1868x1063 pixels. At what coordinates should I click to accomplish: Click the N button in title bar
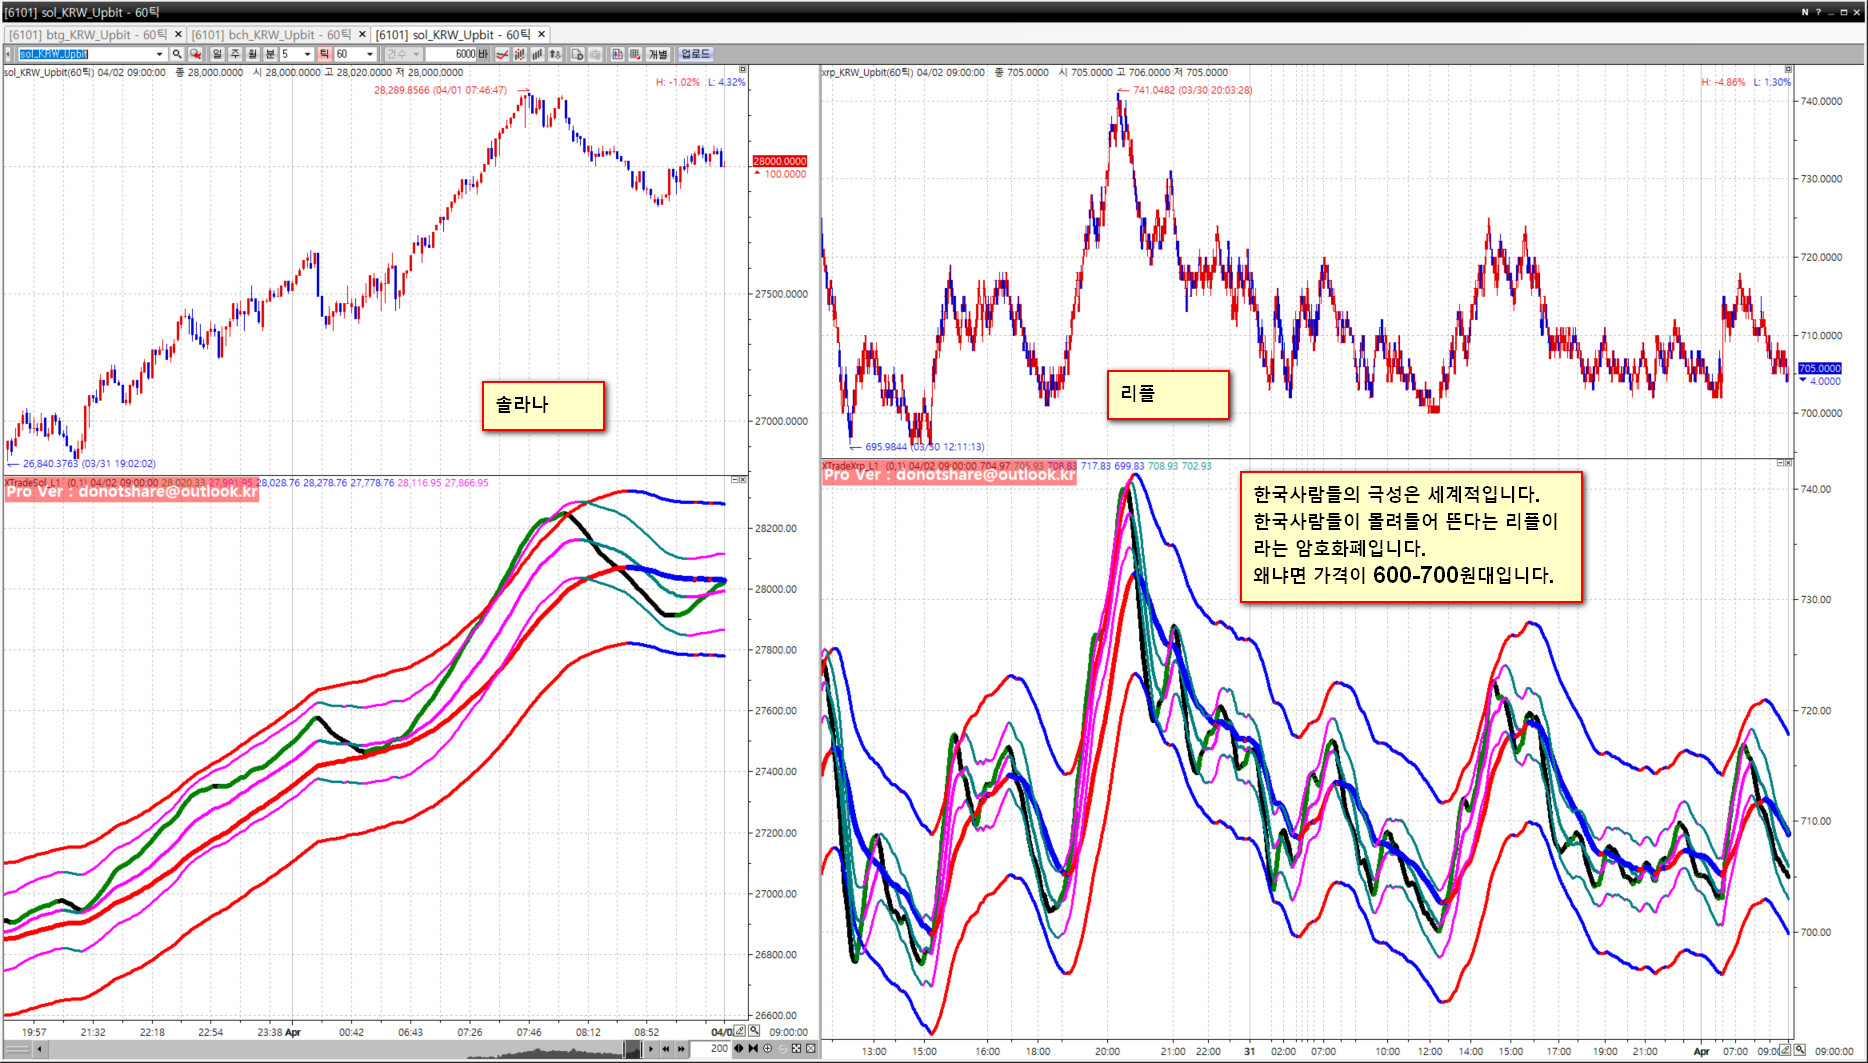coord(1805,12)
